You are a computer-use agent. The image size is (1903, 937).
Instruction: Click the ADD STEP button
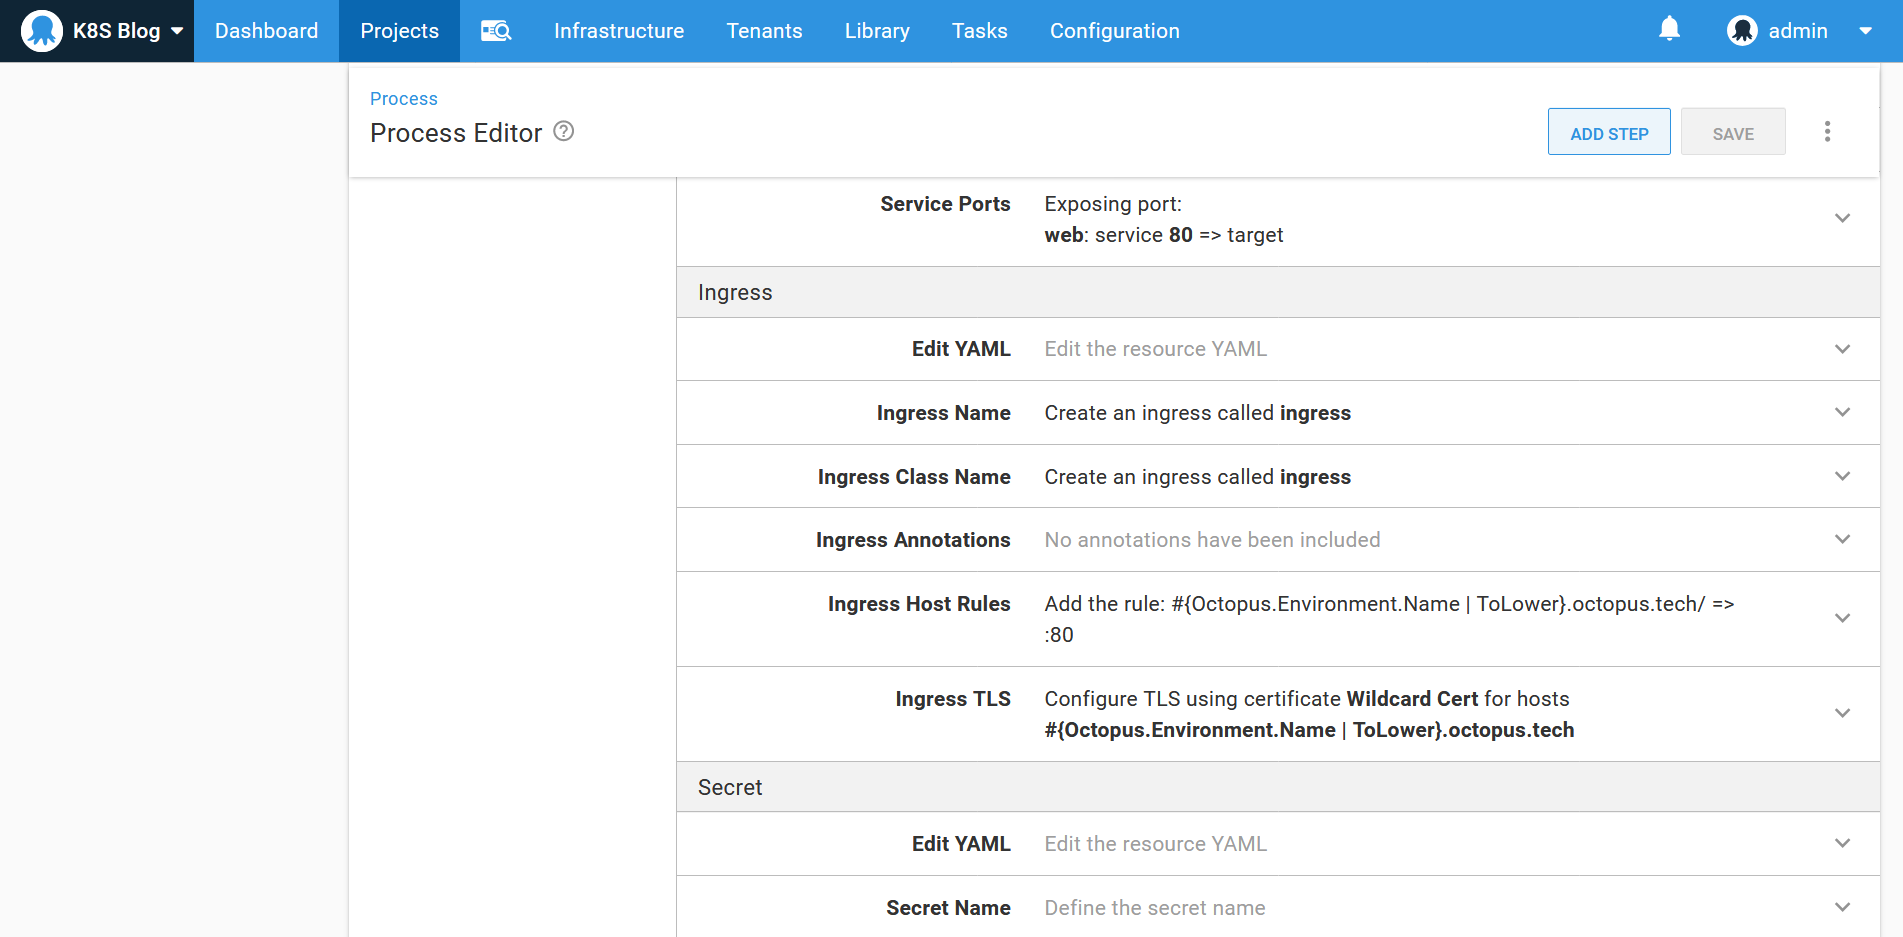[x=1608, y=133]
